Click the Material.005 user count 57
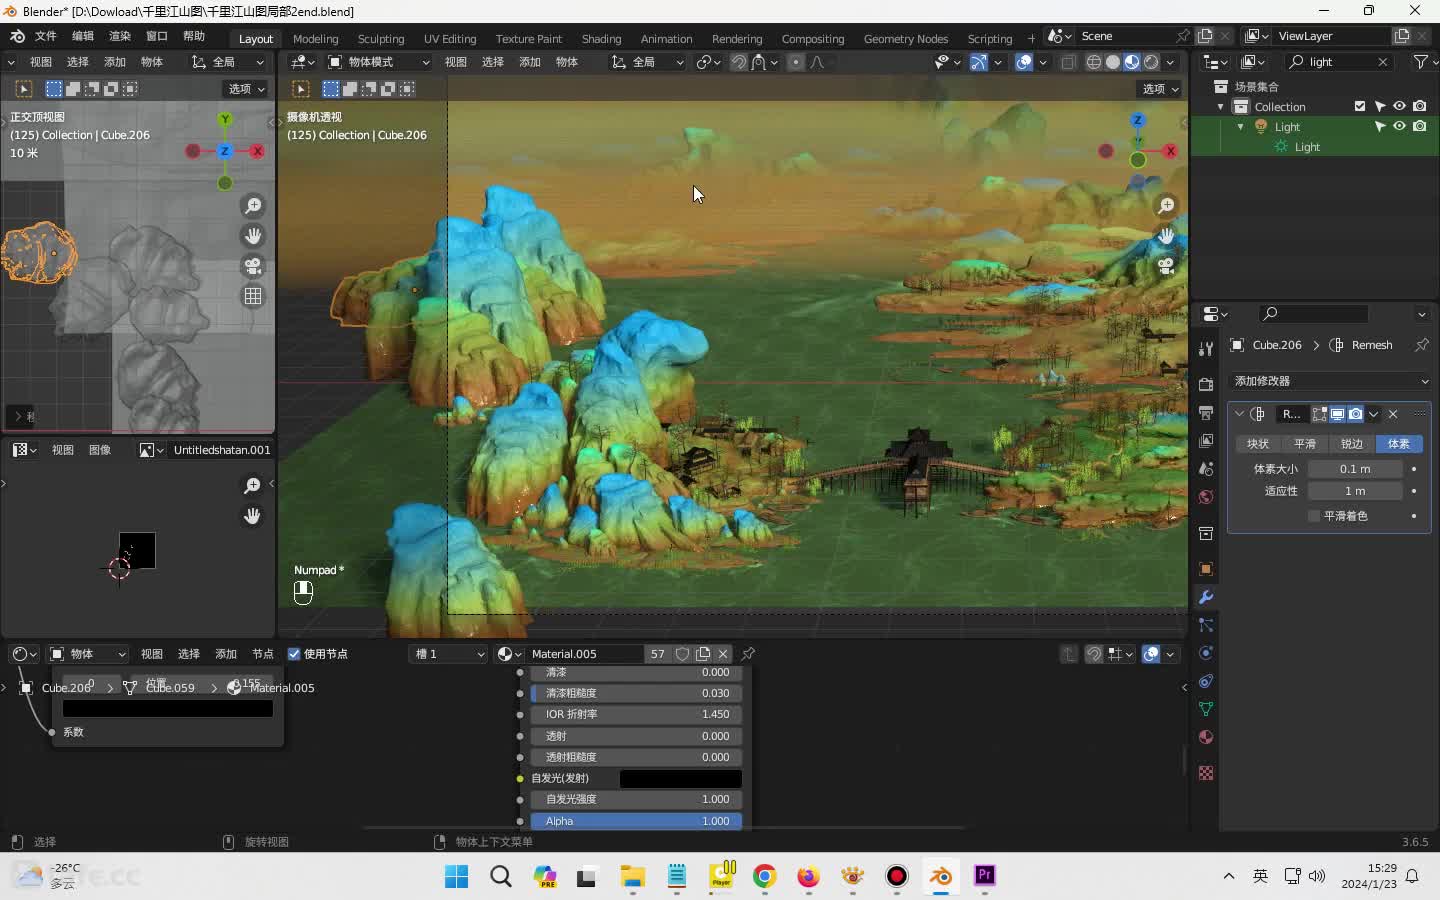 click(657, 654)
